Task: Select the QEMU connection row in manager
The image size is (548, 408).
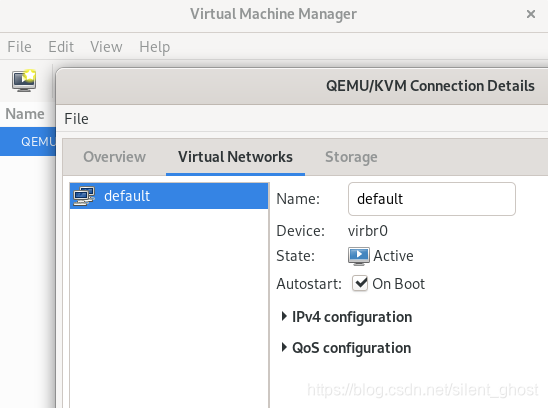Action: 28,142
